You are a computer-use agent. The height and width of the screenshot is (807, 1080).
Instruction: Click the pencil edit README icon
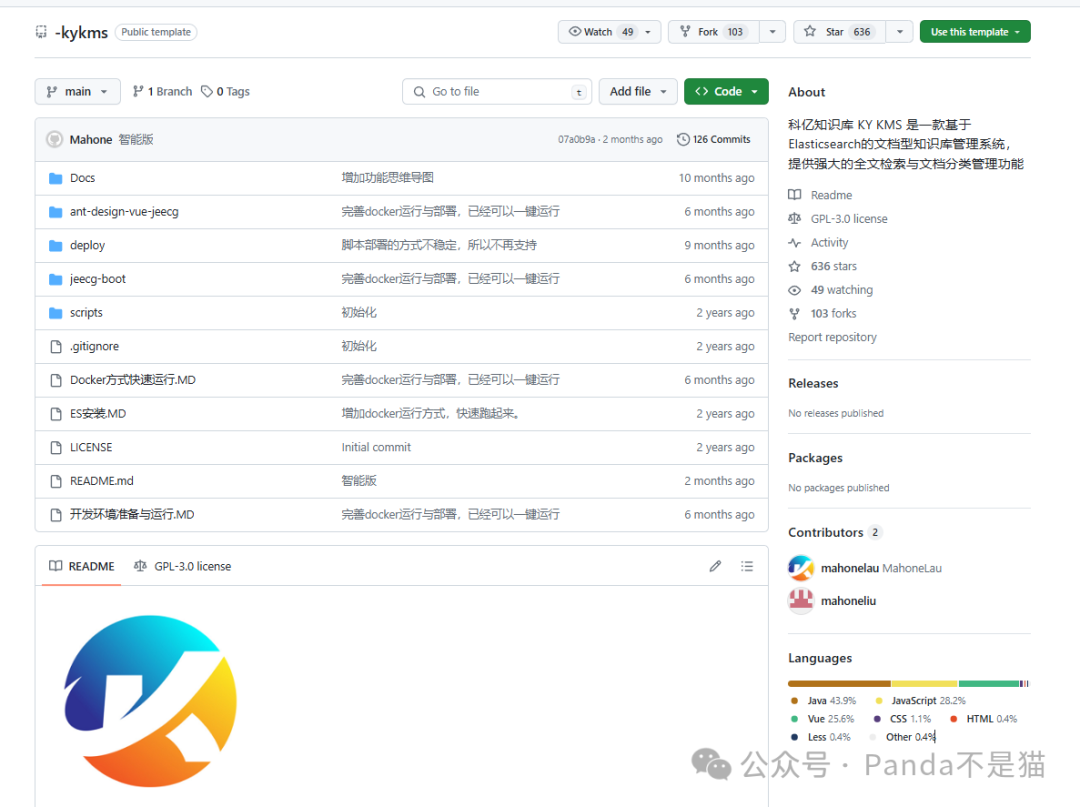[716, 566]
